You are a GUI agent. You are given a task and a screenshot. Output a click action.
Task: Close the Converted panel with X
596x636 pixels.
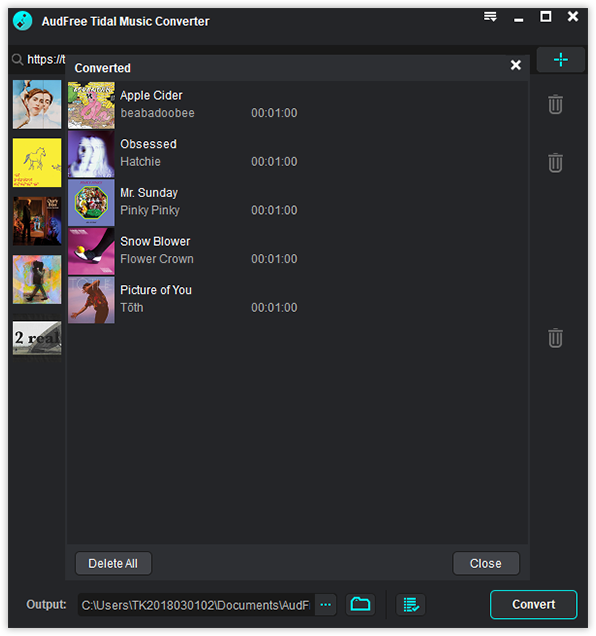click(x=516, y=65)
